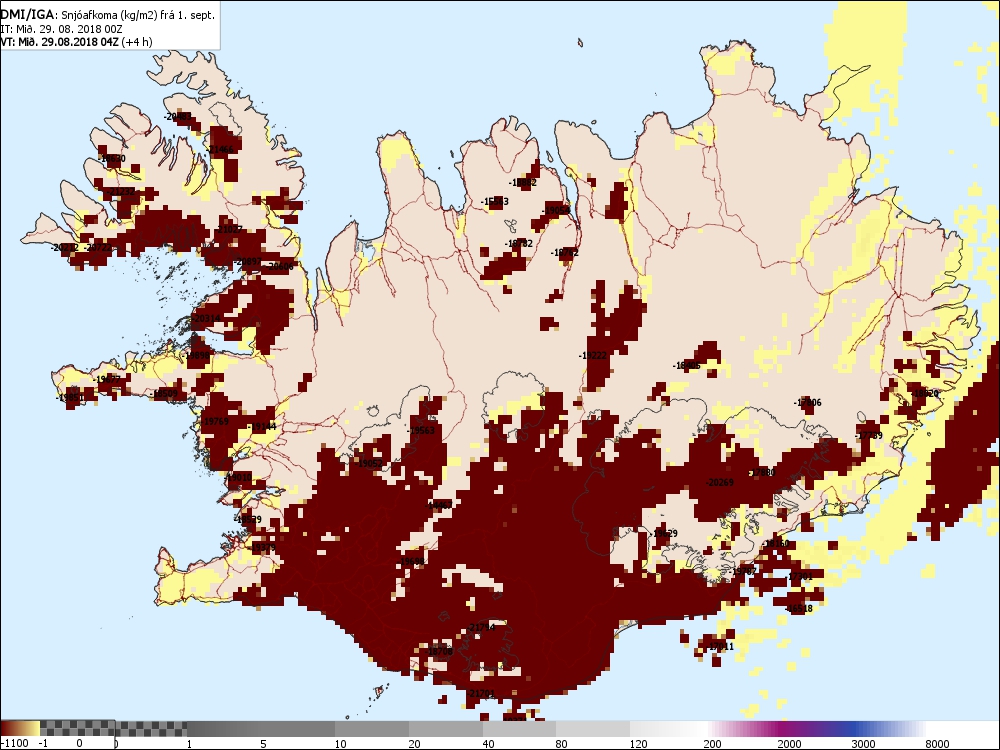The height and width of the screenshot is (750, 1000).
Task: Click the -19787 value label
Action: pos(744,571)
